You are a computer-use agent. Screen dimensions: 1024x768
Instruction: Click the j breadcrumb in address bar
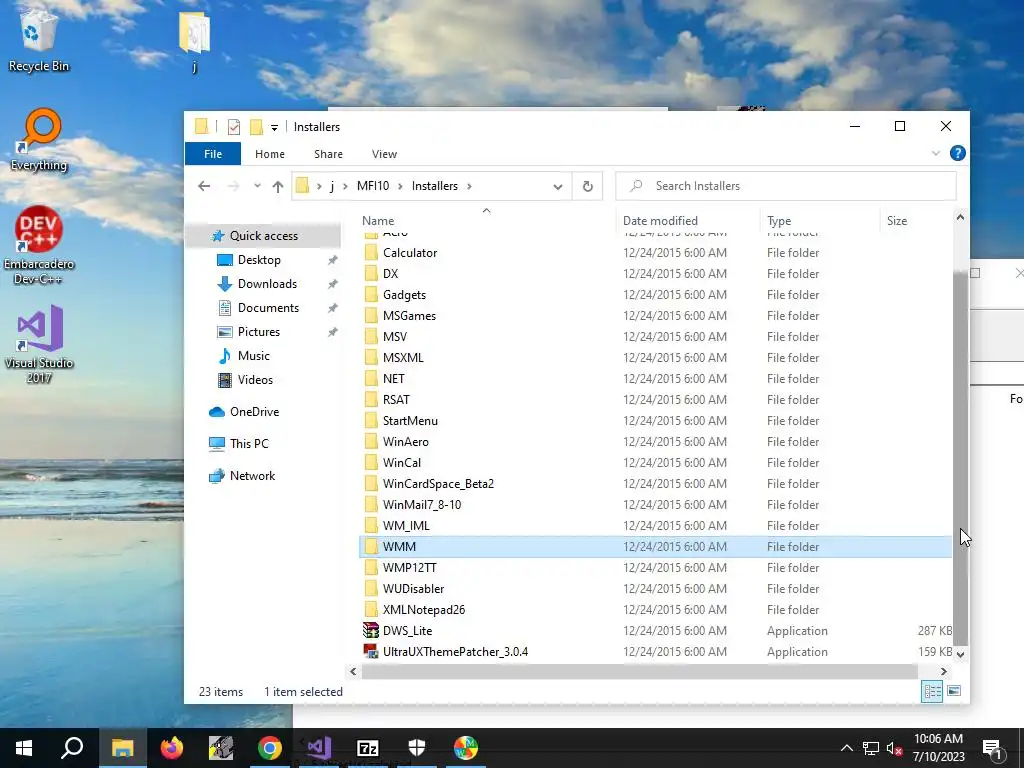click(x=332, y=186)
